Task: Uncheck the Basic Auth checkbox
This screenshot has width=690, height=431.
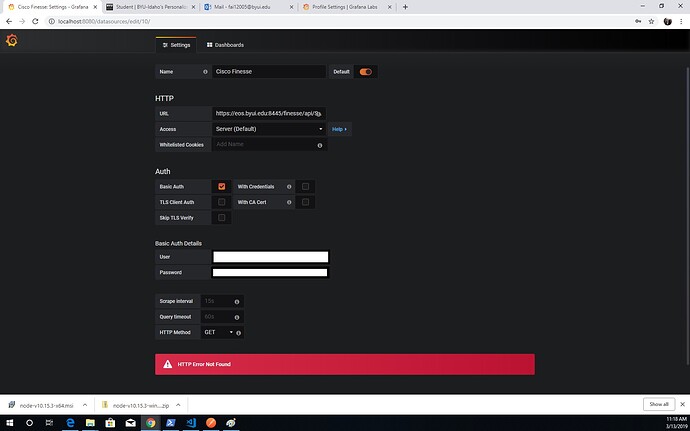Action: pyautogui.click(x=221, y=187)
